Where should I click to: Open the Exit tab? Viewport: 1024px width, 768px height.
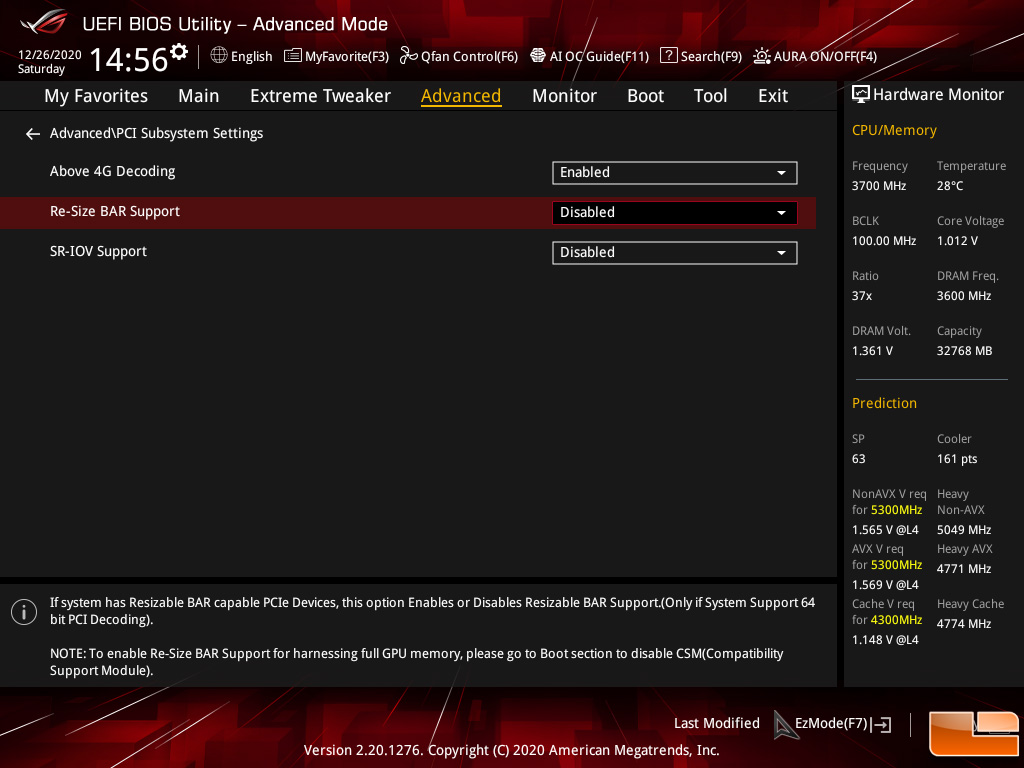pyautogui.click(x=773, y=96)
